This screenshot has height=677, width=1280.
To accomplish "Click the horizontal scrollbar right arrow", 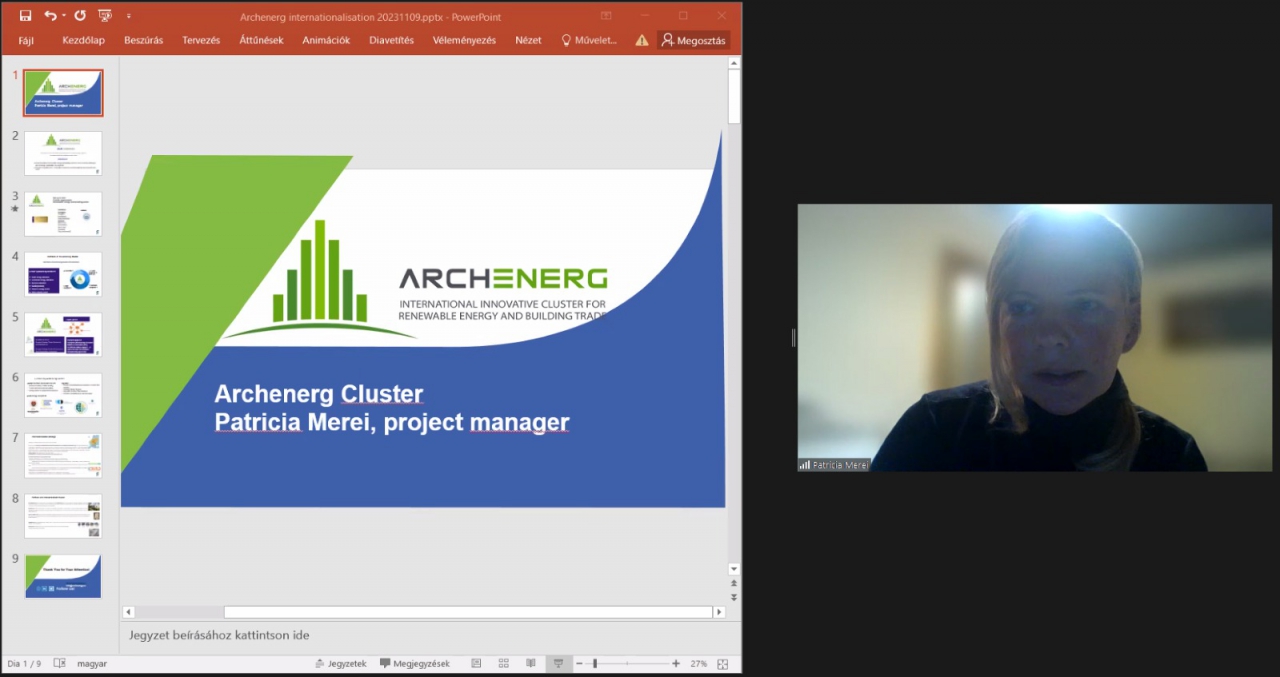I will tap(718, 612).
